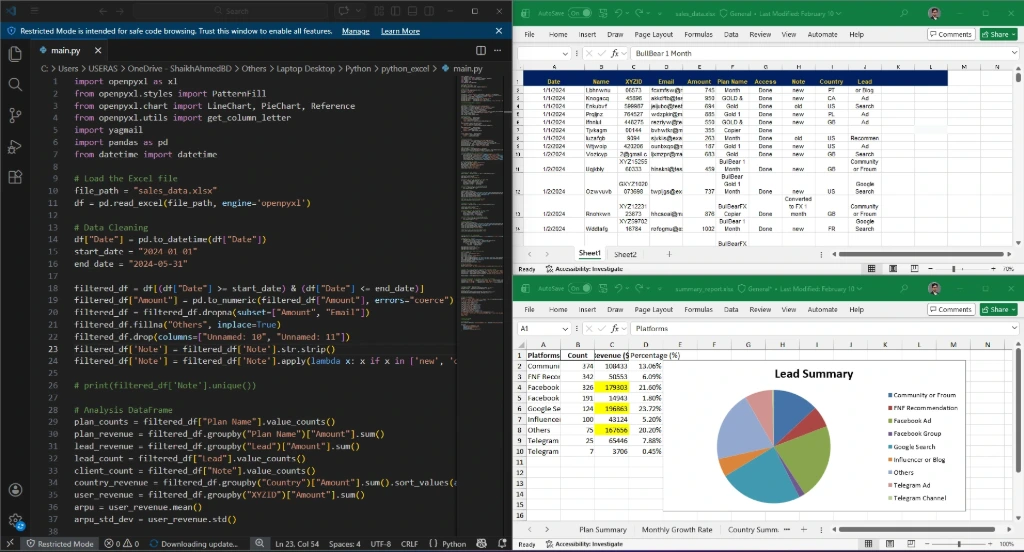Switch to the Sheet2 tab
This screenshot has height=552, width=1024.
624,255
